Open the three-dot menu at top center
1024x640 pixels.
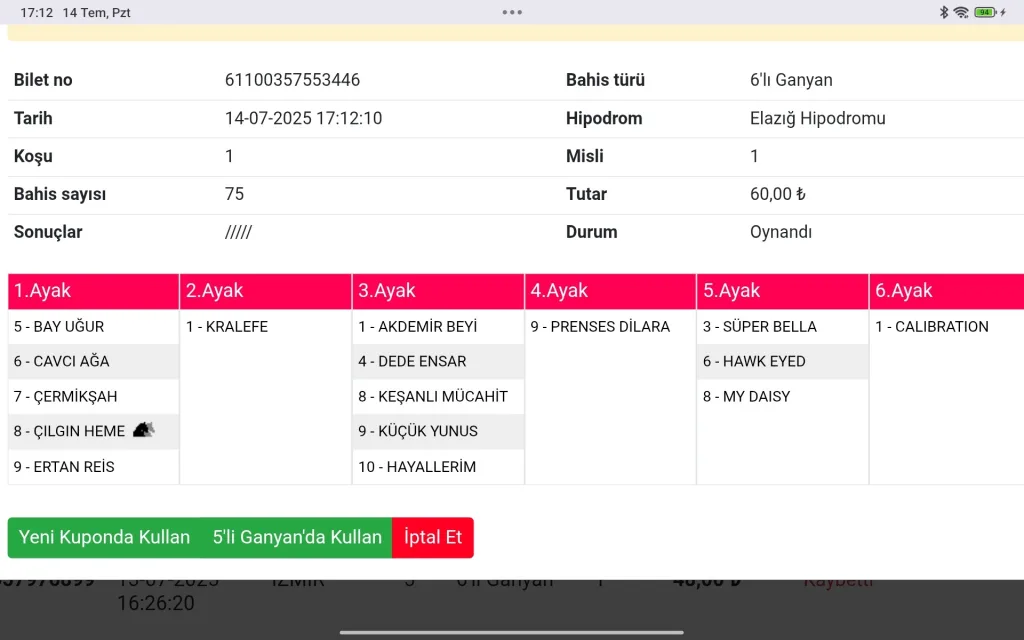click(512, 12)
